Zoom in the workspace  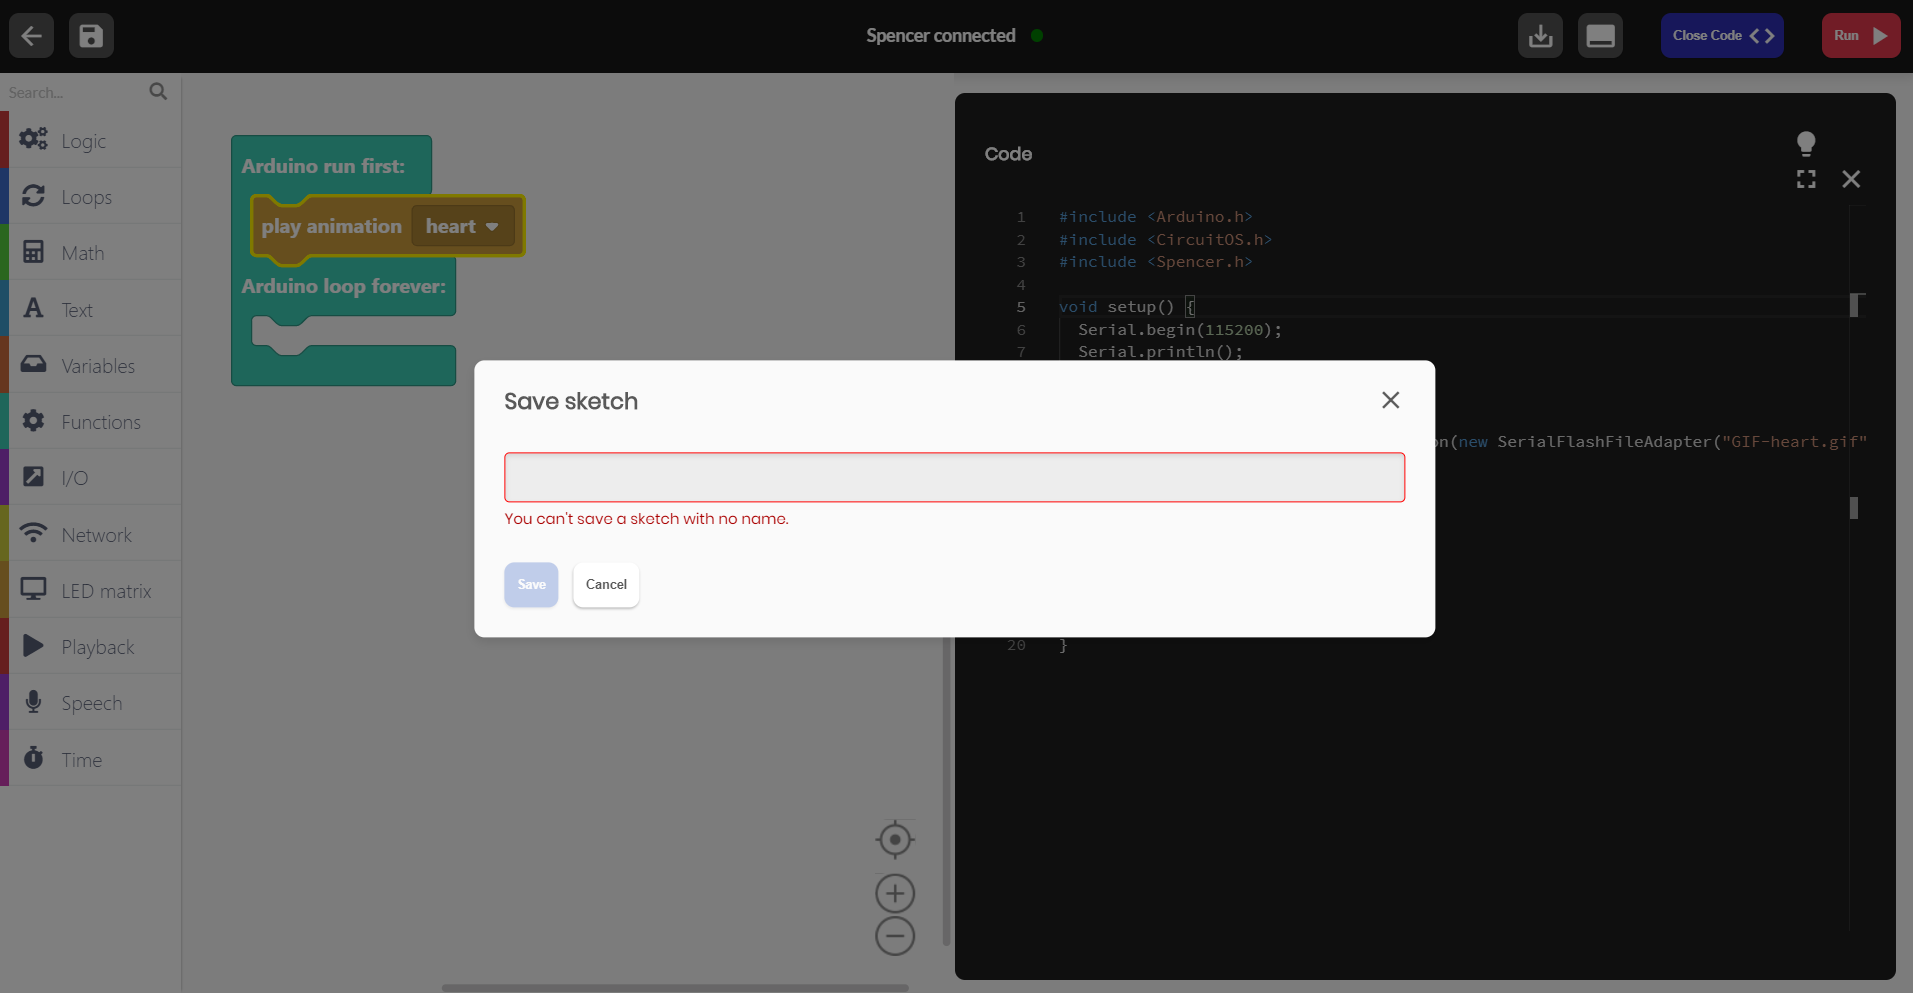pyautogui.click(x=895, y=893)
